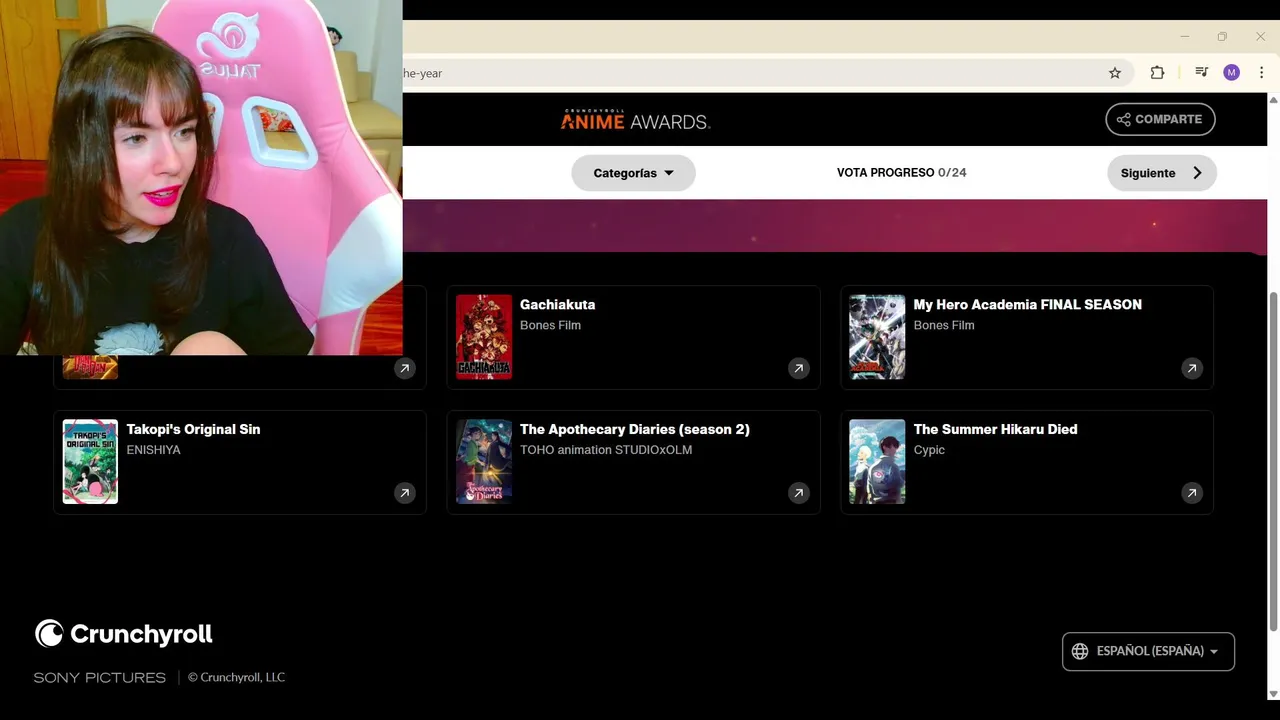Go to the next category with Siguiente
This screenshot has width=1280, height=720.
[x=1161, y=173]
